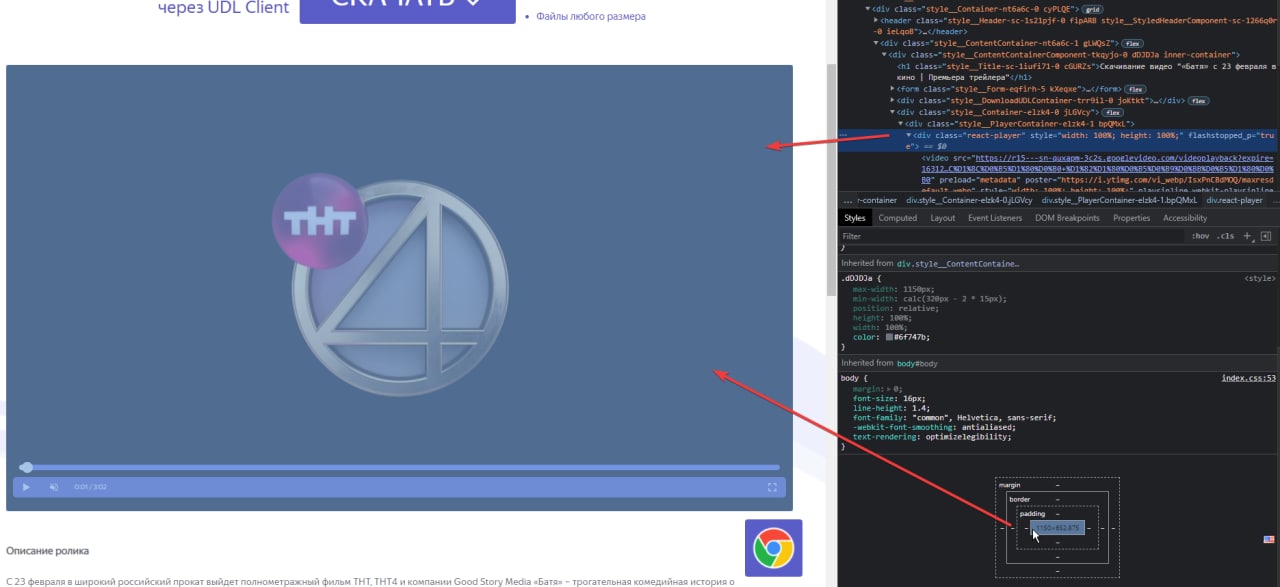Viewport: 1280px width, 587px height.
Task: Open the video in fullscreen mode
Action: point(772,487)
